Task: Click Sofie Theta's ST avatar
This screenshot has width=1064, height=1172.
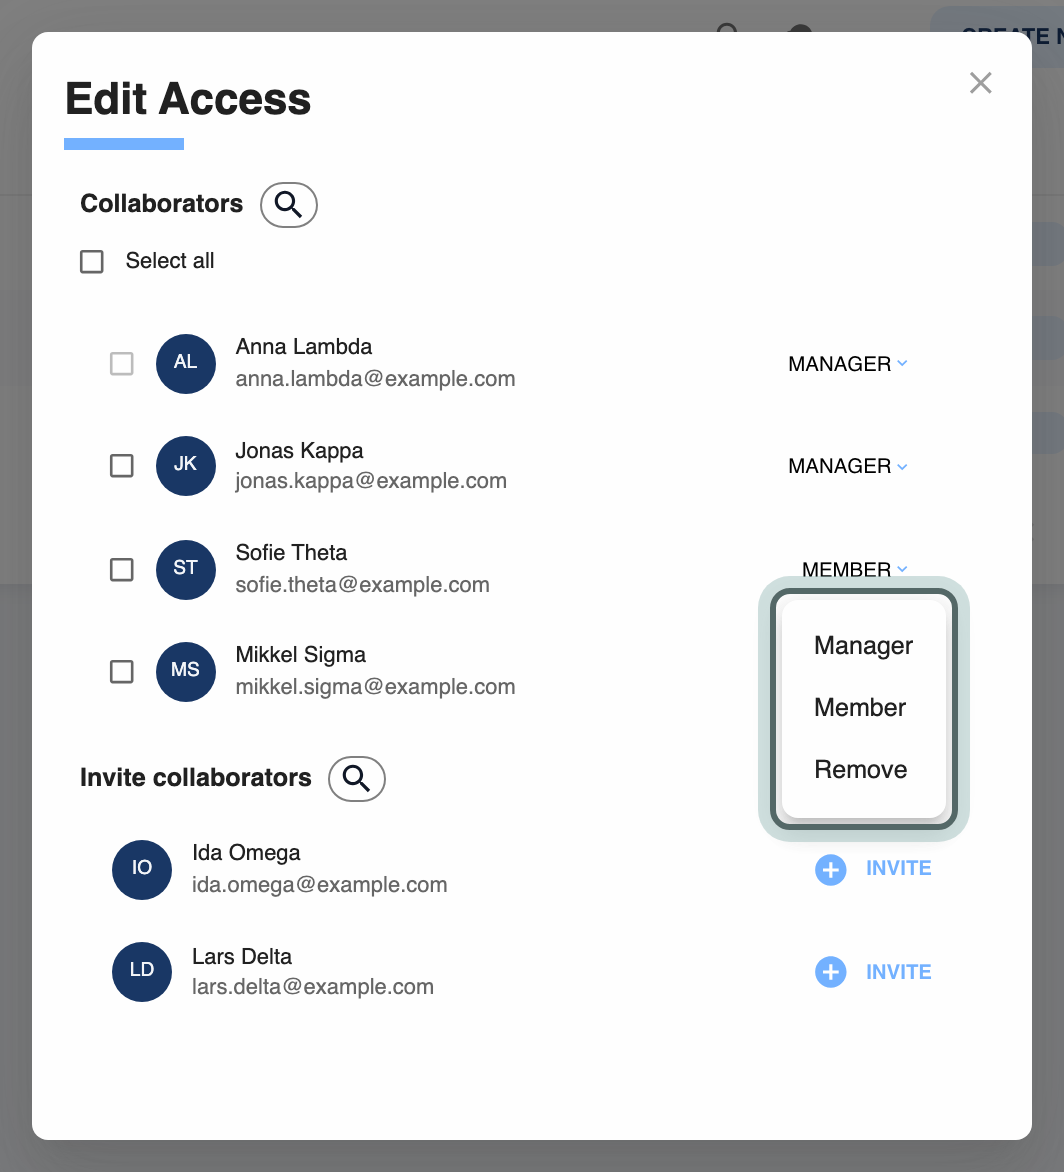Action: point(186,570)
